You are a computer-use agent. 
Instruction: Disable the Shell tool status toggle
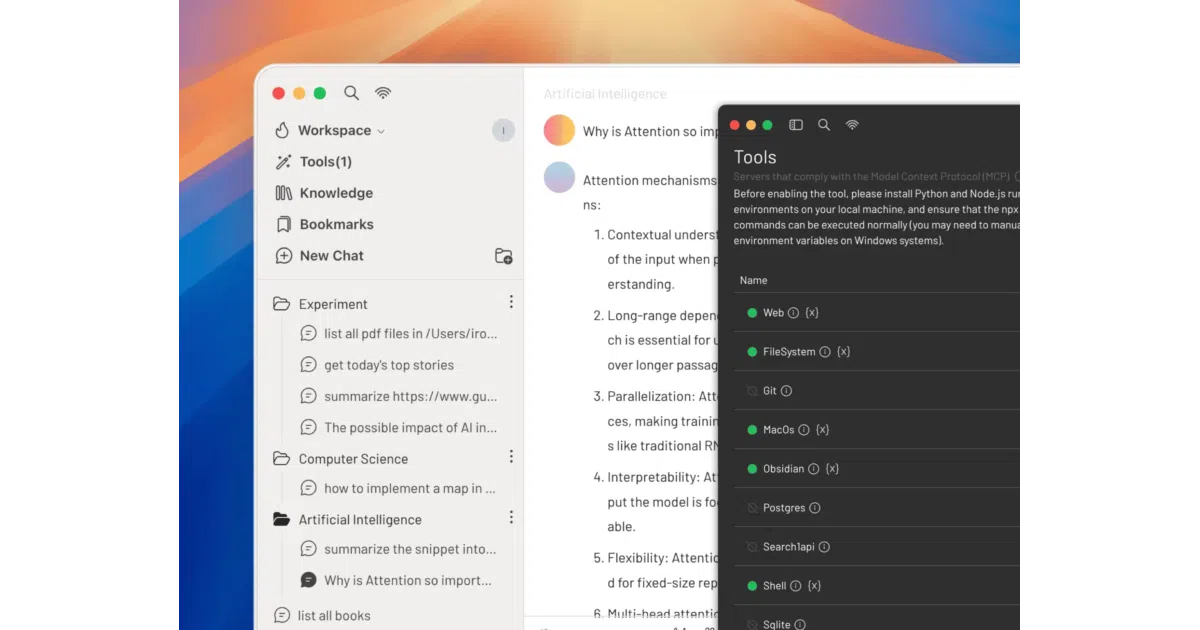coord(752,586)
